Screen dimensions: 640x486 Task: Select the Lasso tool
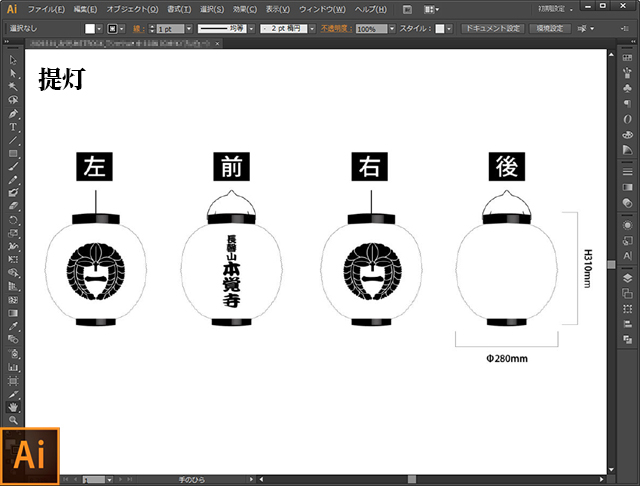13,100
